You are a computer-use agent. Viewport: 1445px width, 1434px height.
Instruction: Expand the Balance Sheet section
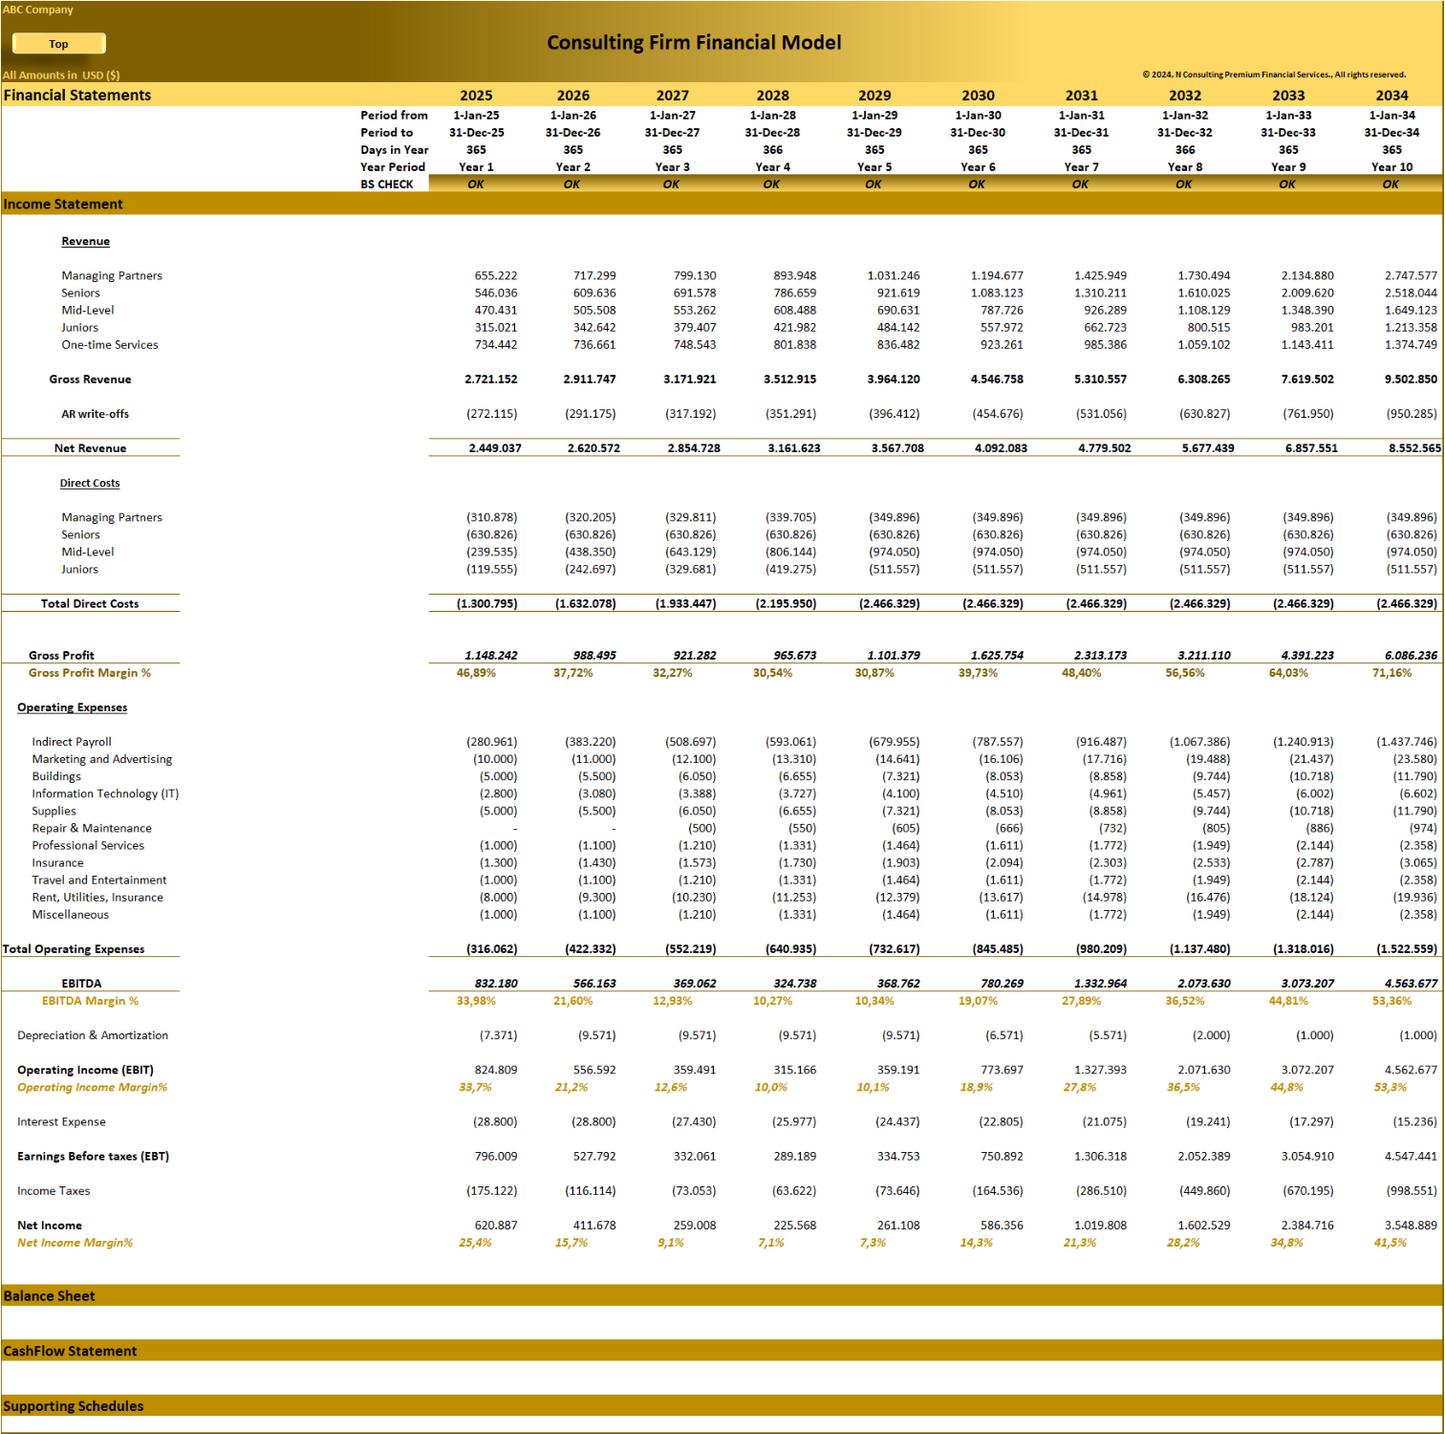coord(722,1296)
